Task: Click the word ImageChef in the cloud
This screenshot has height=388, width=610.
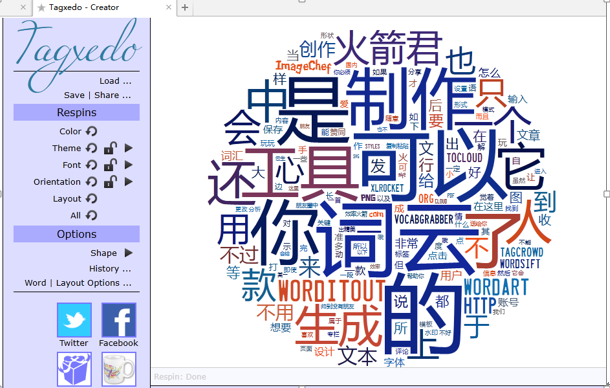Action: click(x=303, y=66)
